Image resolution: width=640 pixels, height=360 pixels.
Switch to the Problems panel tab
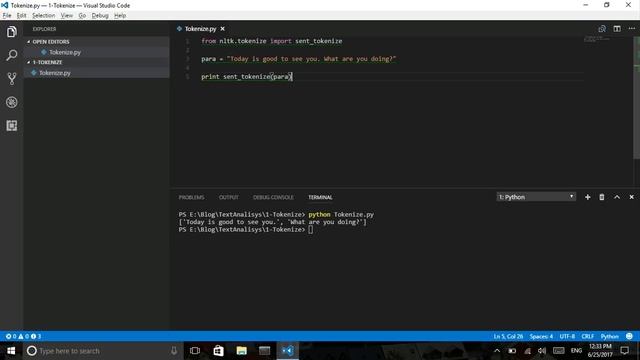point(191,198)
